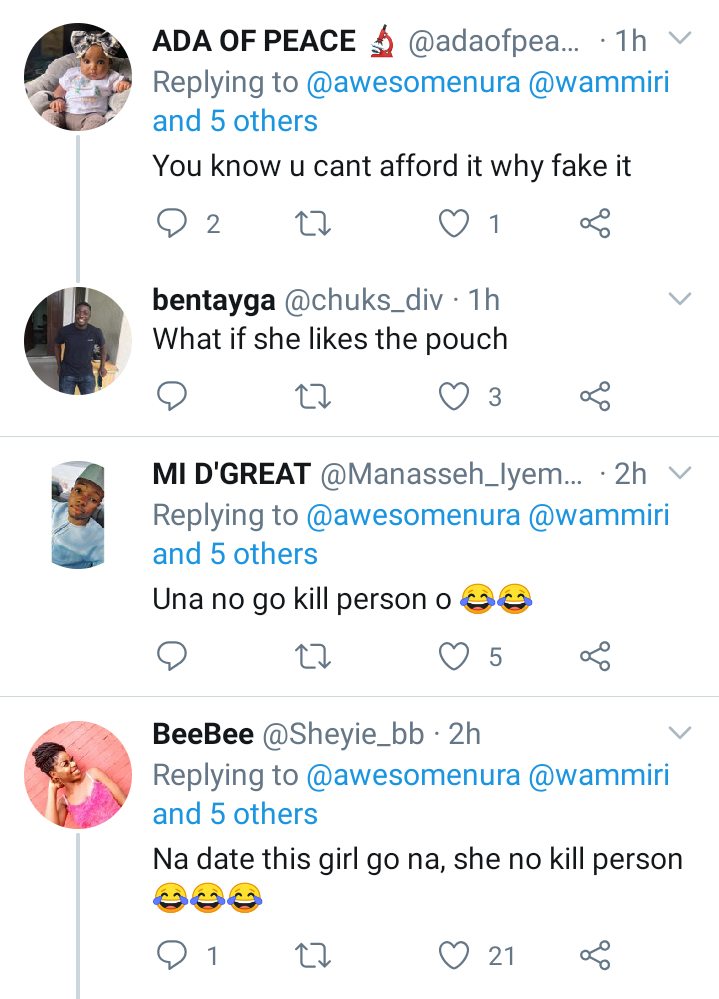Screen dimensions: 719x999
Task: View BeeBee's profile picture
Action: pyautogui.click(x=78, y=774)
